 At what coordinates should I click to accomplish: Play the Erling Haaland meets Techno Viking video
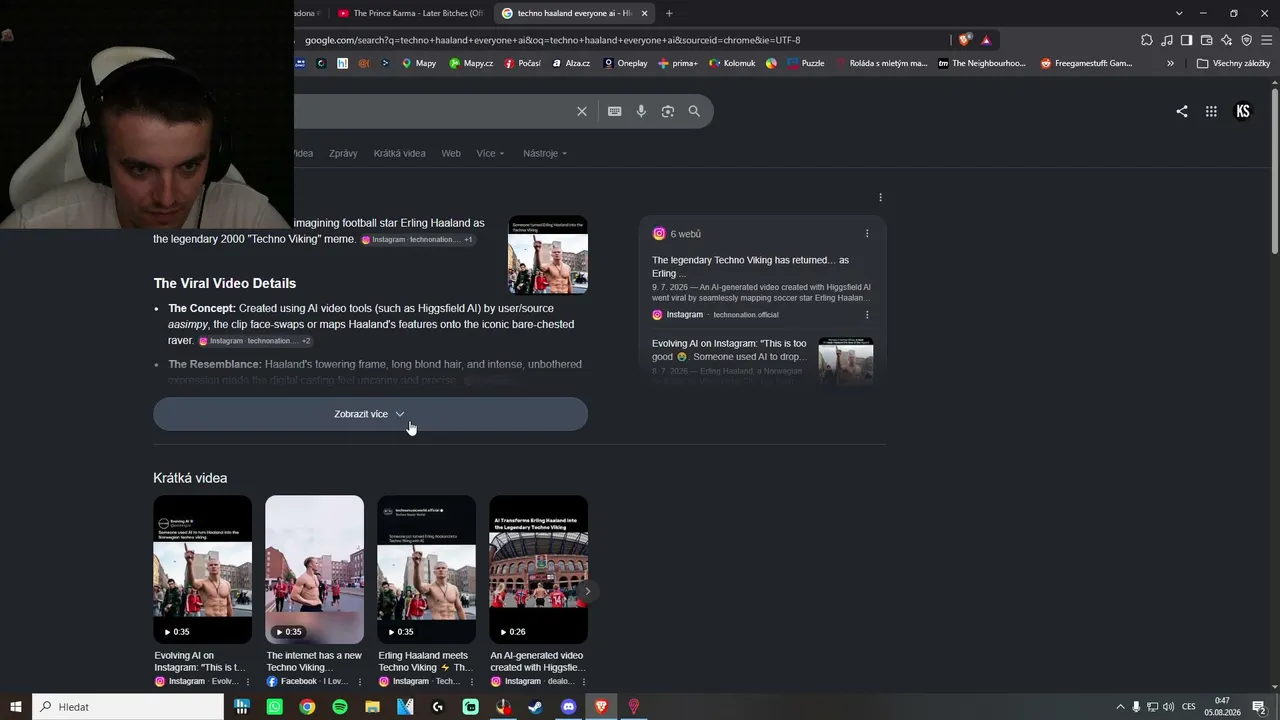click(x=426, y=570)
